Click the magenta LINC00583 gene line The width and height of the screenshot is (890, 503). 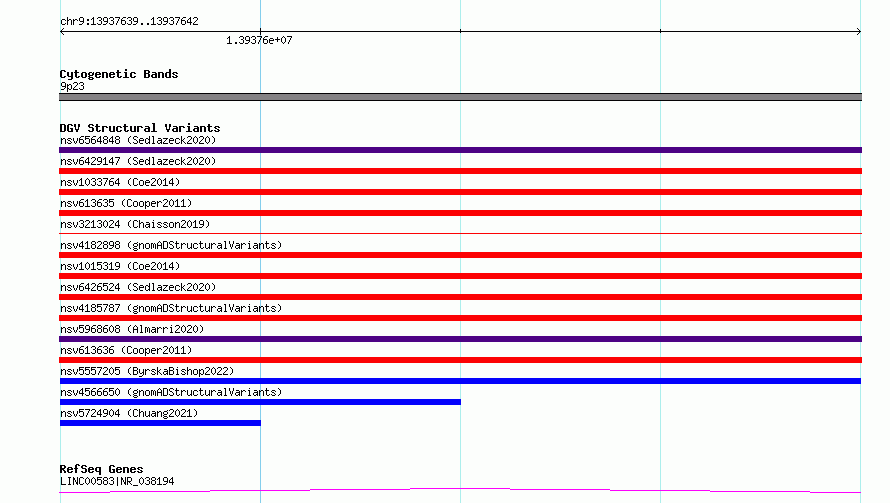point(460,490)
